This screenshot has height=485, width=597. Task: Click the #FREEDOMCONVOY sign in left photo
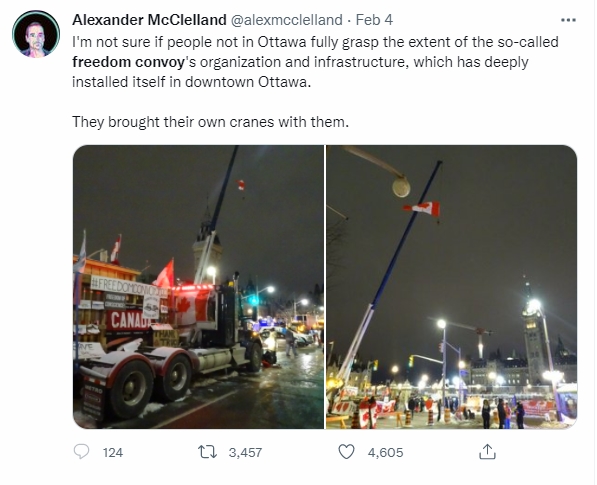coord(129,286)
